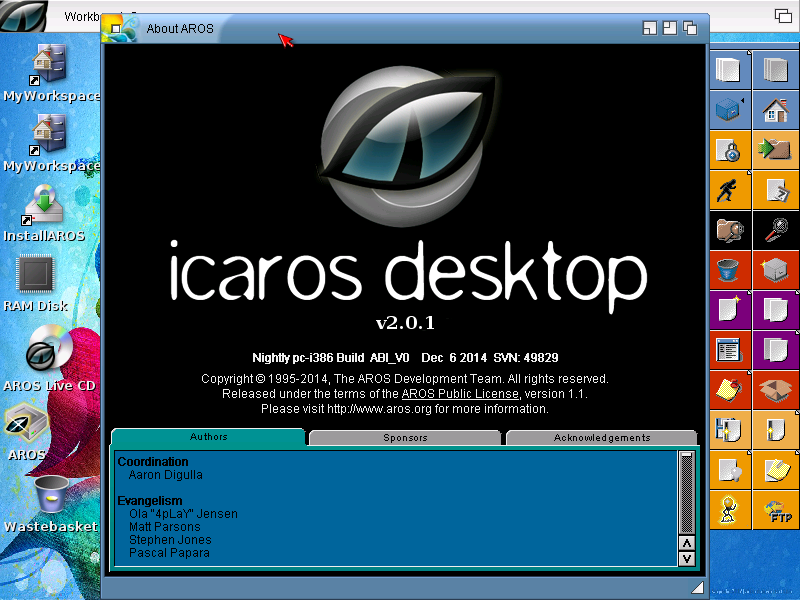This screenshot has height=600, width=800.
Task: Click the 'Pascal Papara' entry
Action: click(169, 553)
